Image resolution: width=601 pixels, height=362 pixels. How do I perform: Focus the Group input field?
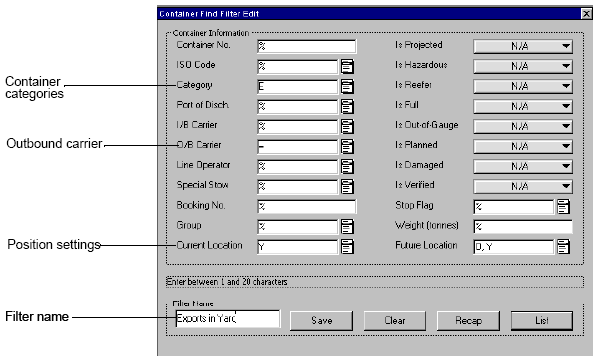coord(298,226)
